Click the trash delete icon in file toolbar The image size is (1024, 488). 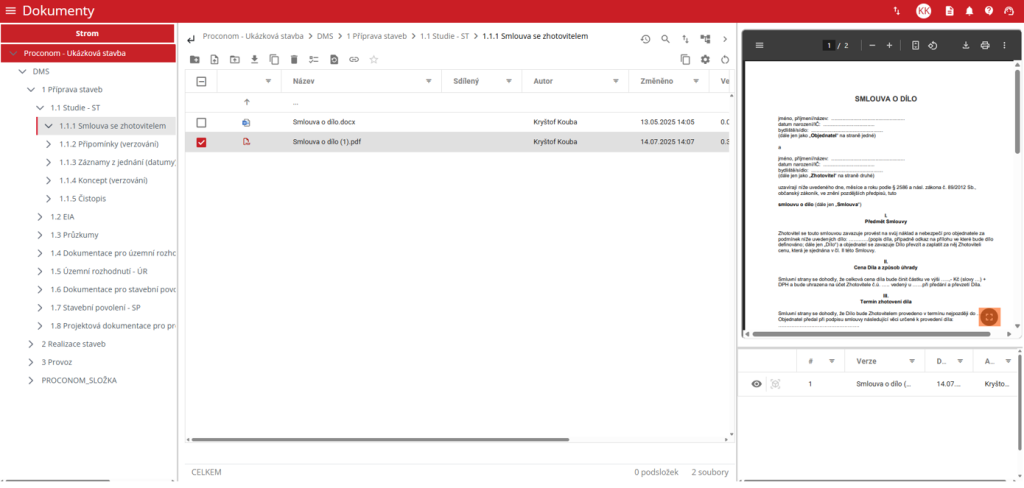pyautogui.click(x=294, y=60)
